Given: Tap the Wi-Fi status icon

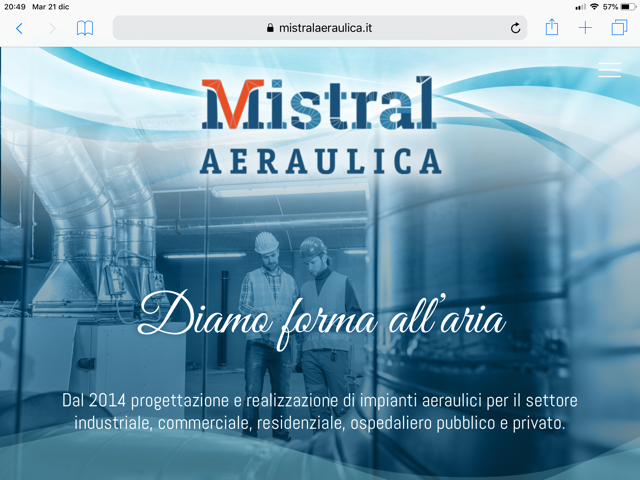Looking at the screenshot, I should (594, 6).
